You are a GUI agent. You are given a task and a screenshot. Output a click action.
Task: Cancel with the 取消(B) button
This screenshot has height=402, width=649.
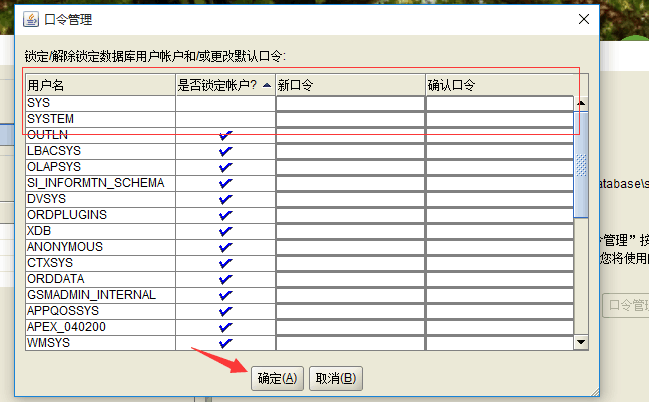click(336, 378)
